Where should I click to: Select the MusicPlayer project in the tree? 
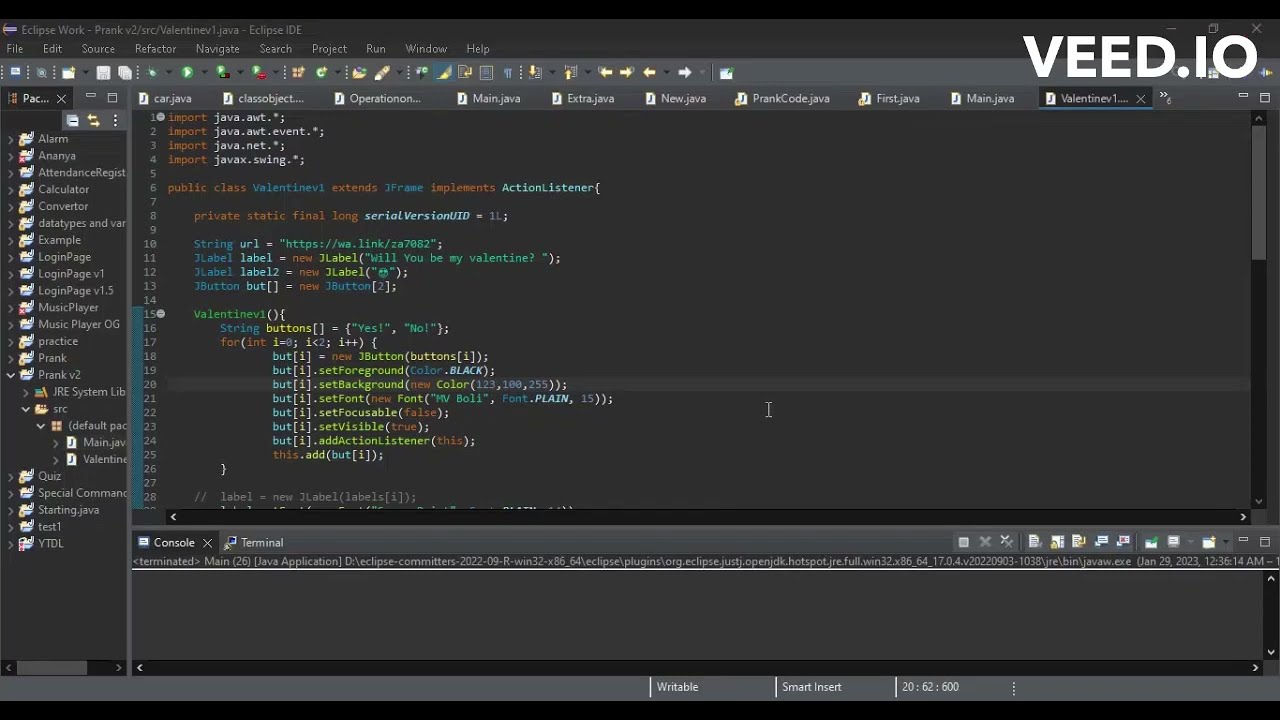[x=68, y=307]
